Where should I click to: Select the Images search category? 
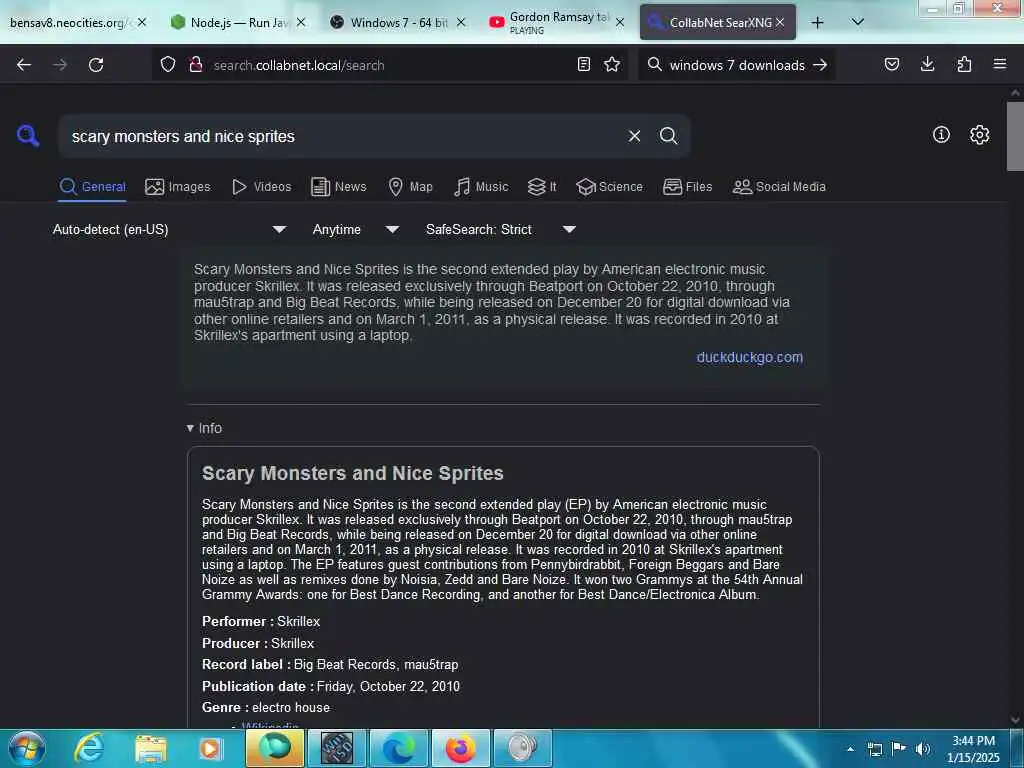(x=178, y=187)
